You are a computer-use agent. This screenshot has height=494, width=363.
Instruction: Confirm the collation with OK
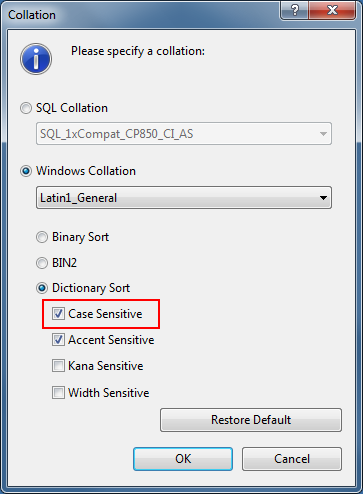tap(183, 459)
